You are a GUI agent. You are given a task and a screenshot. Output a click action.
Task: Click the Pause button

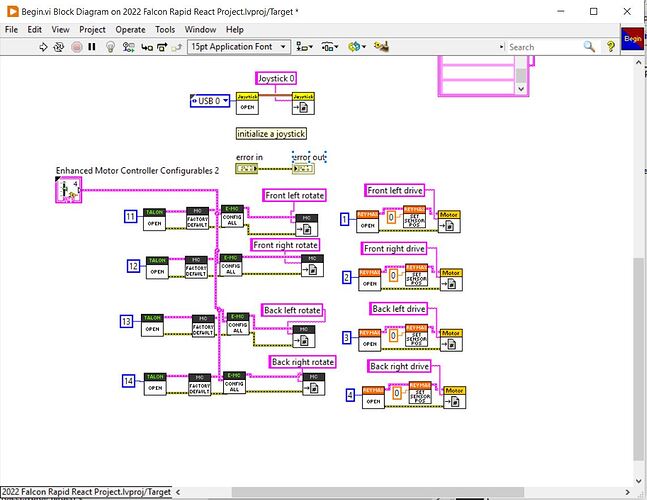pos(92,47)
